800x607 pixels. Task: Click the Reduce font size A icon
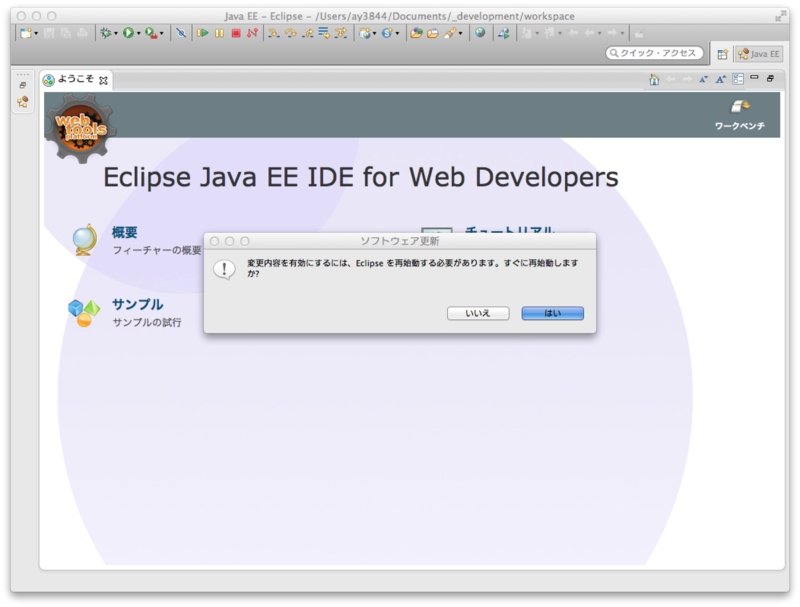point(704,79)
